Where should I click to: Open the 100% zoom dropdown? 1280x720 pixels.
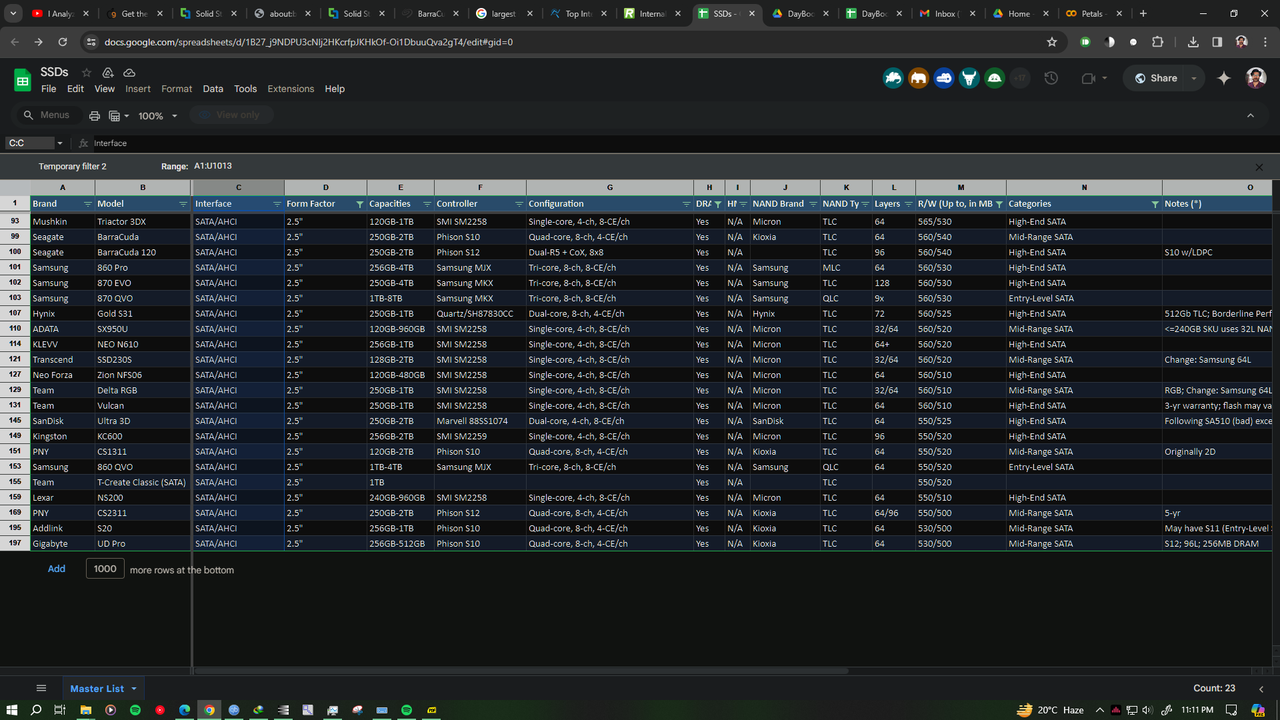(x=158, y=116)
